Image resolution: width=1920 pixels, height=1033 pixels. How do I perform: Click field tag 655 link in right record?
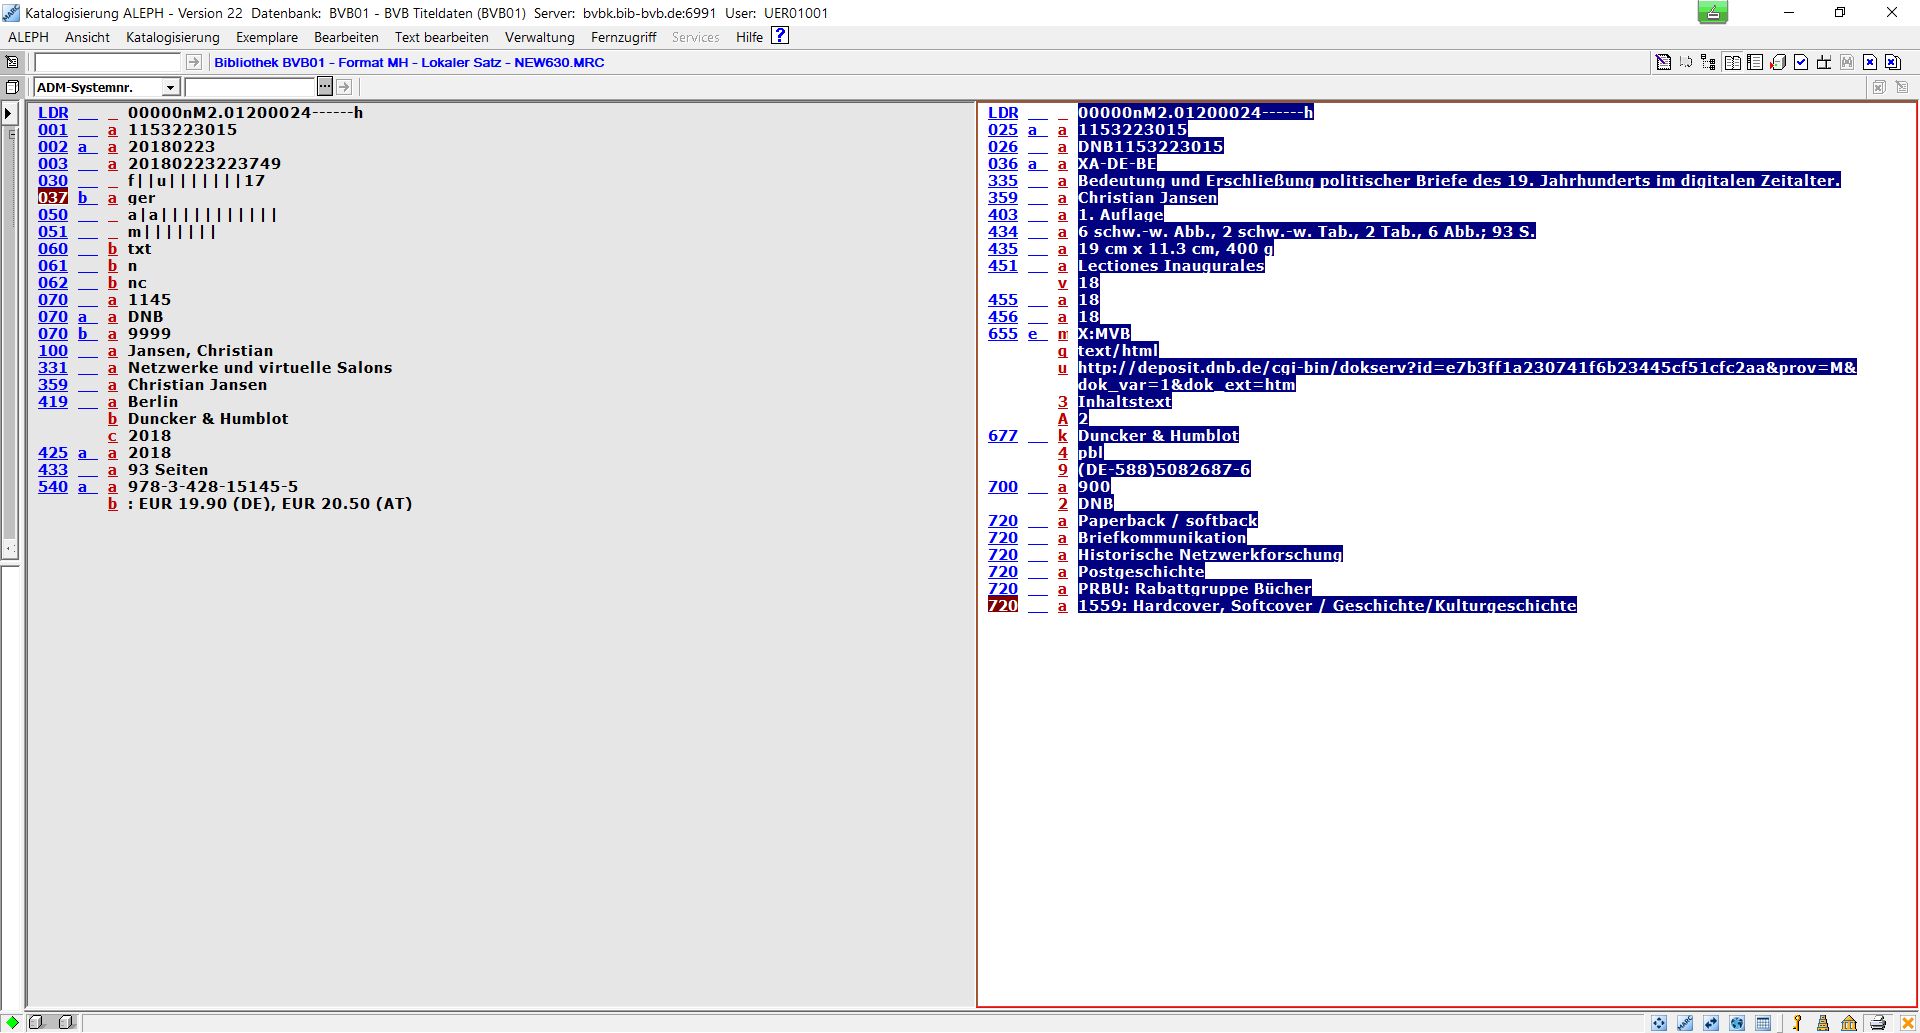pos(1002,334)
